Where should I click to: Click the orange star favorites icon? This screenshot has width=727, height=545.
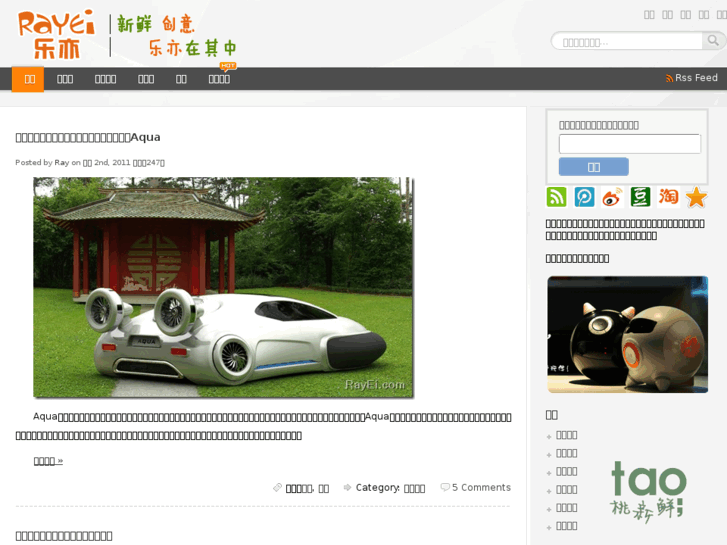click(696, 197)
